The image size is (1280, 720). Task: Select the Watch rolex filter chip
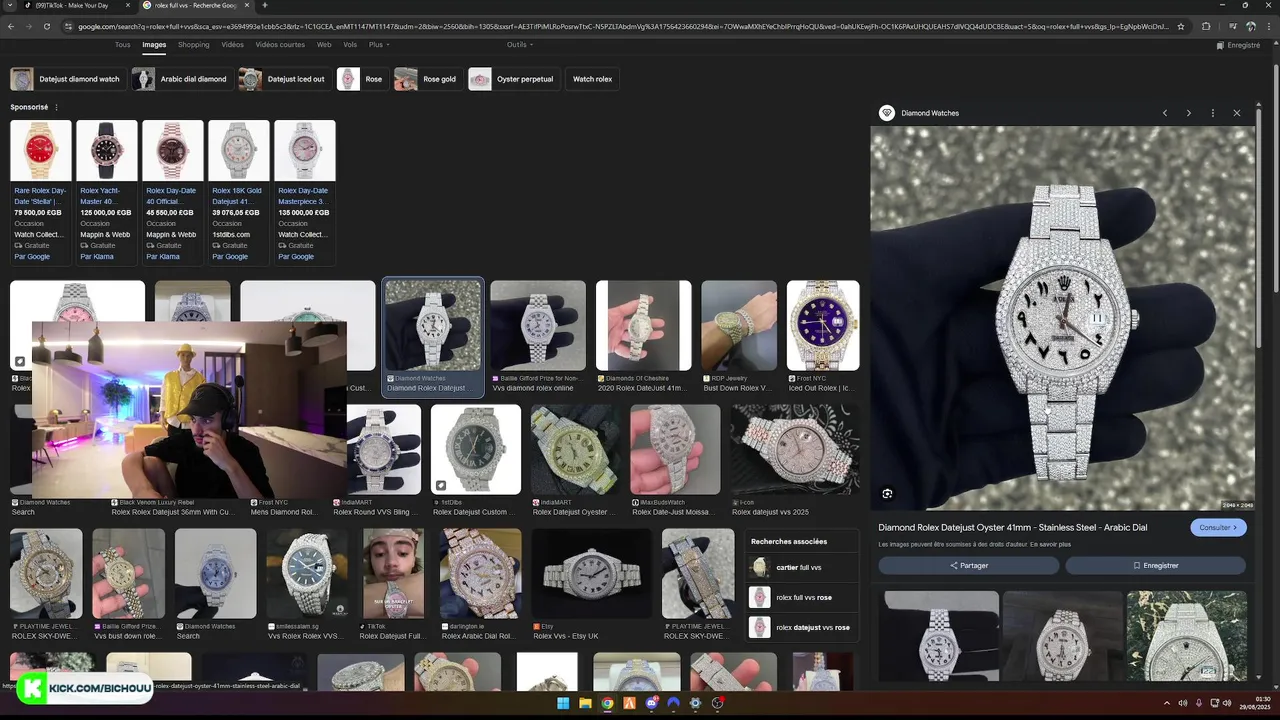(x=592, y=79)
